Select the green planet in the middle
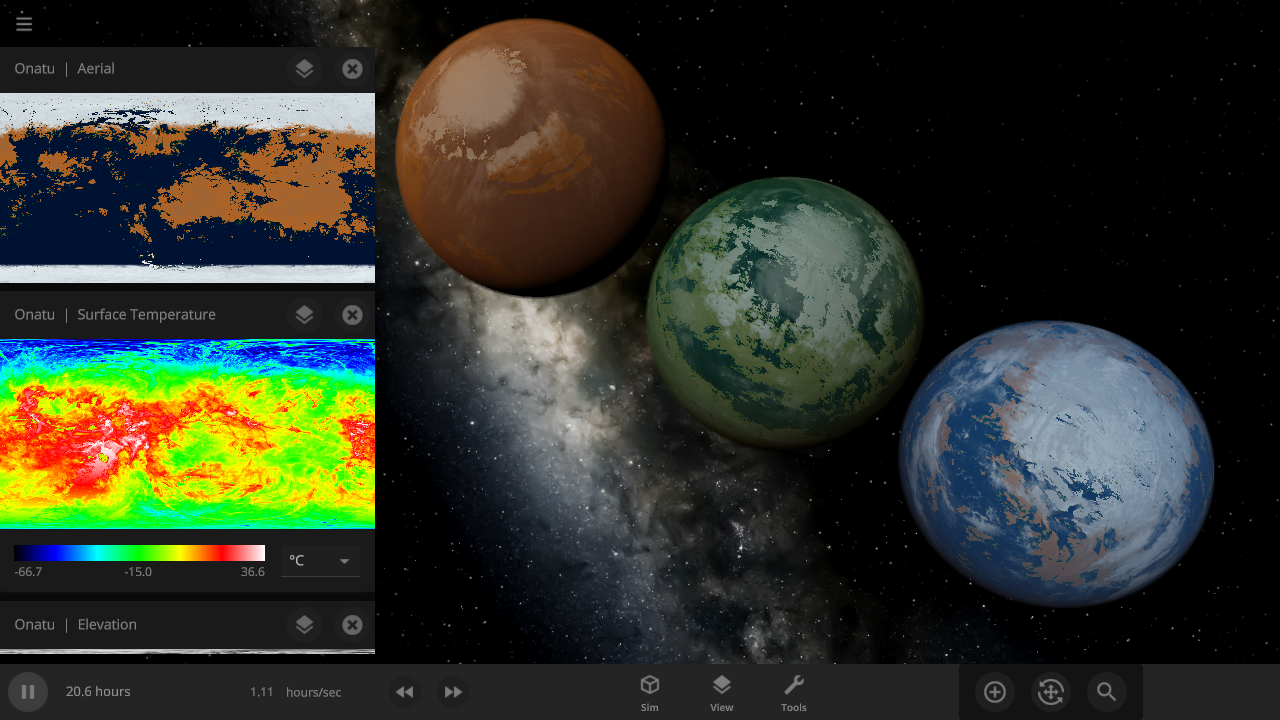Viewport: 1280px width, 720px height. click(x=785, y=313)
